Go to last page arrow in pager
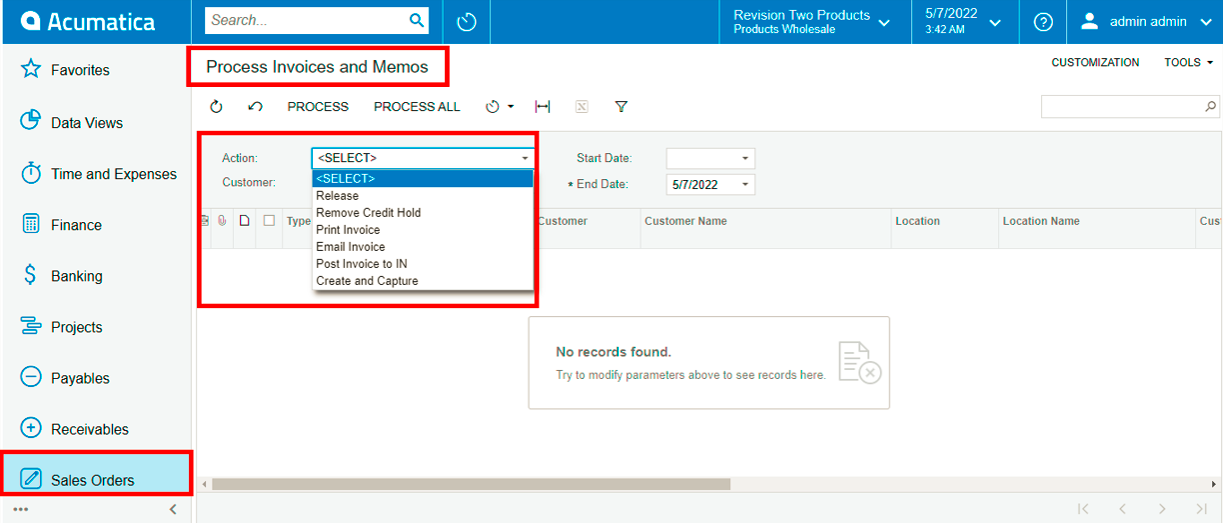Image resolution: width=1223 pixels, height=523 pixels. pyautogui.click(x=1201, y=509)
